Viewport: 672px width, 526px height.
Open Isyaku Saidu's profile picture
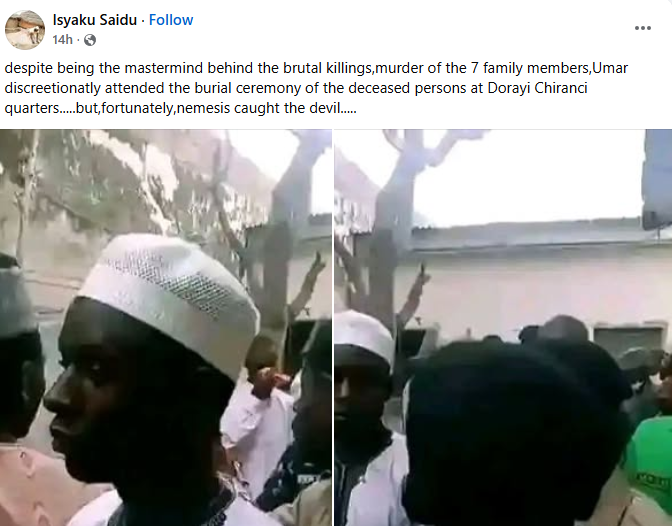pyautogui.click(x=25, y=30)
